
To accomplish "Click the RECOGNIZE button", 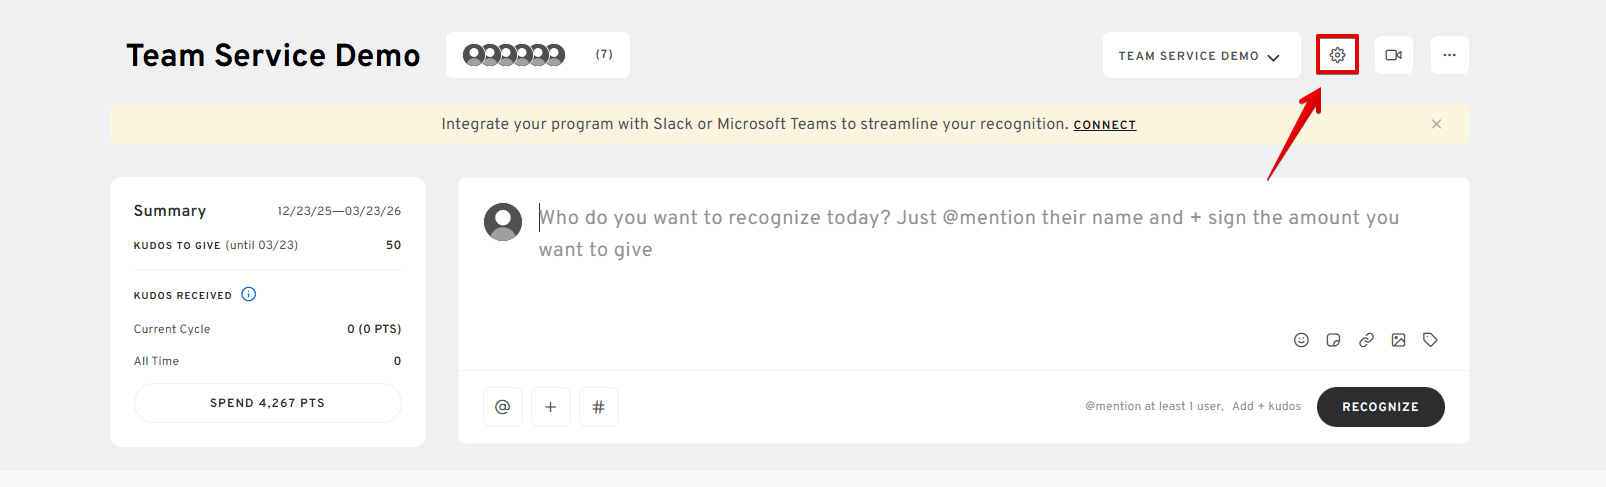I will coord(1380,407).
